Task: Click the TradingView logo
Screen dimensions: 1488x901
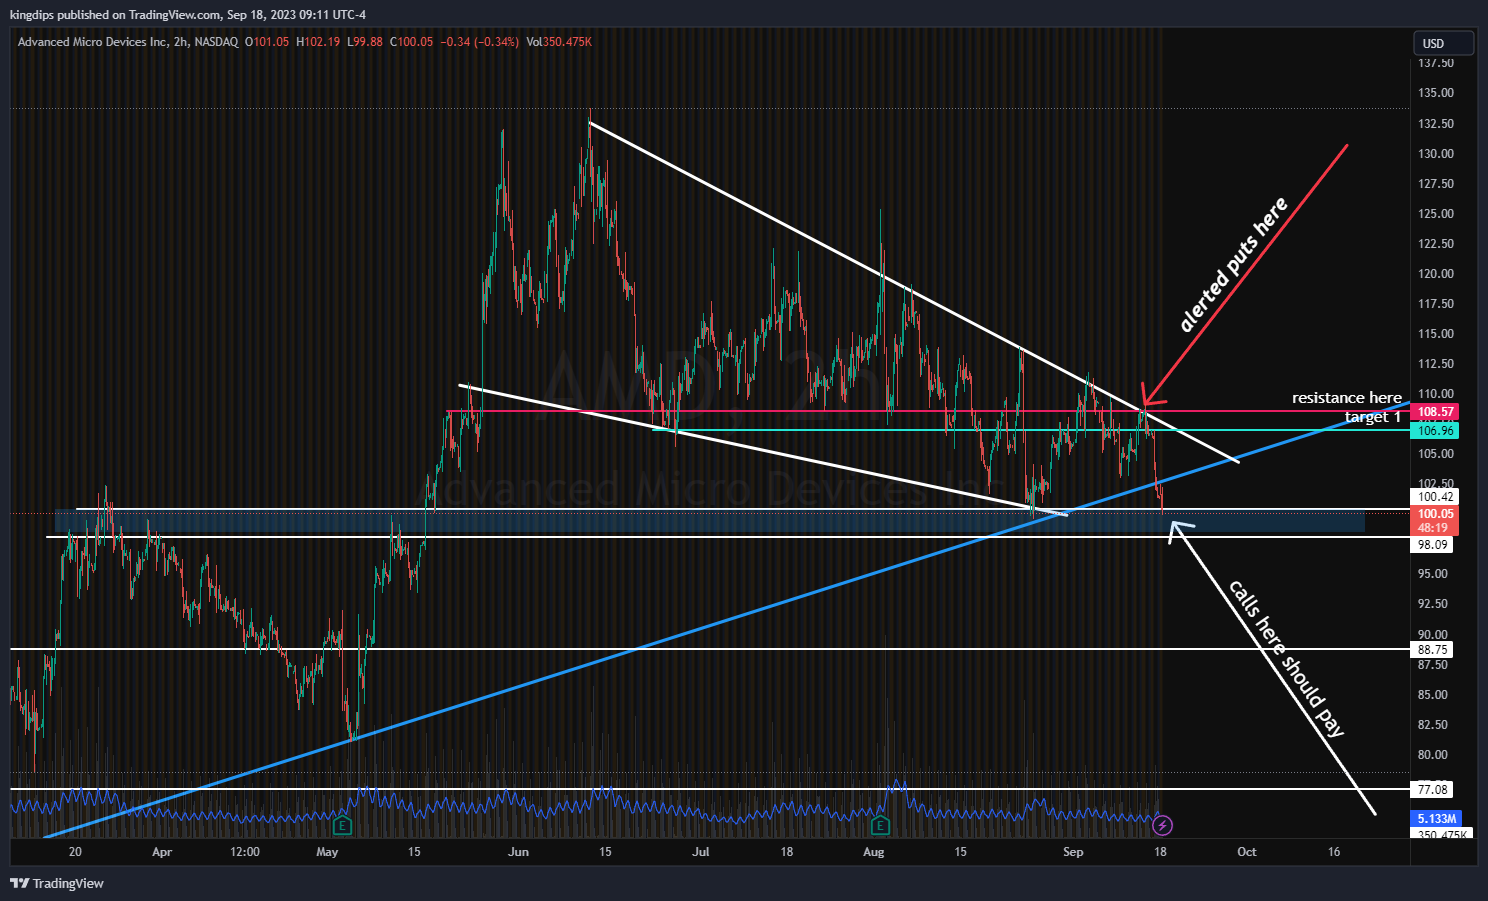Action: 57,883
